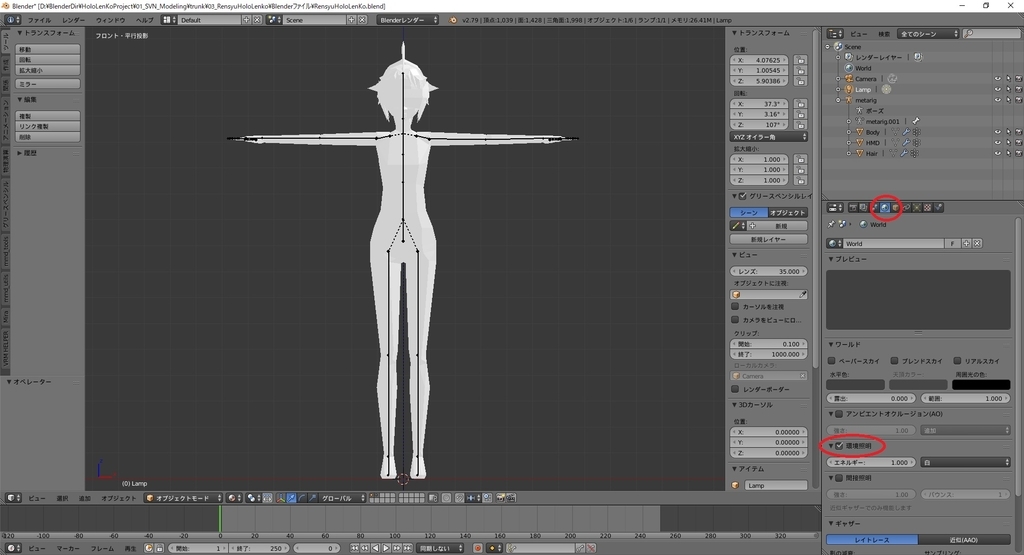Viewport: 1024px width, 555px height.
Task: Click the 移動 button in tool shelf
Action: tap(48, 49)
